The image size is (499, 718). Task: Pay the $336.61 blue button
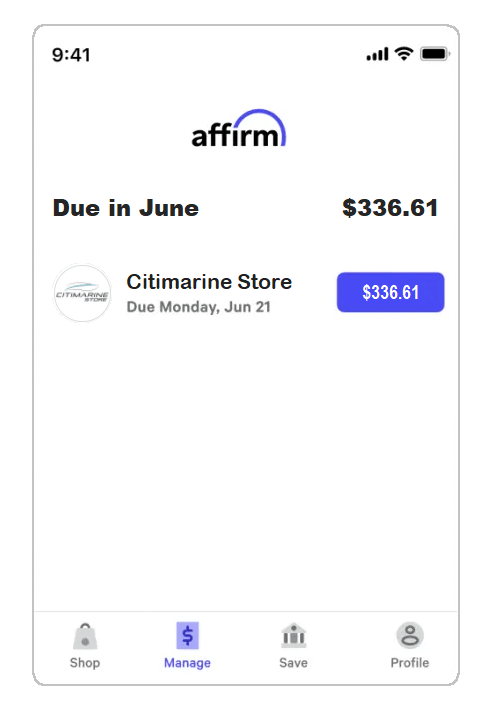tap(391, 292)
